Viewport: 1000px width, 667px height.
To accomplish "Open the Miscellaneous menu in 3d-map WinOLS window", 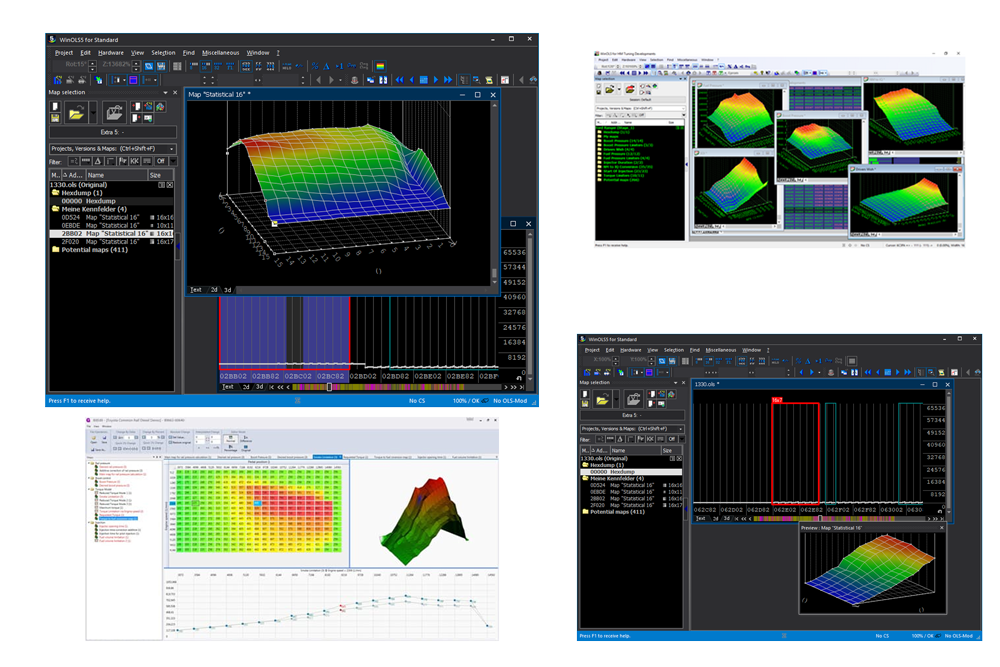I will pos(220,52).
